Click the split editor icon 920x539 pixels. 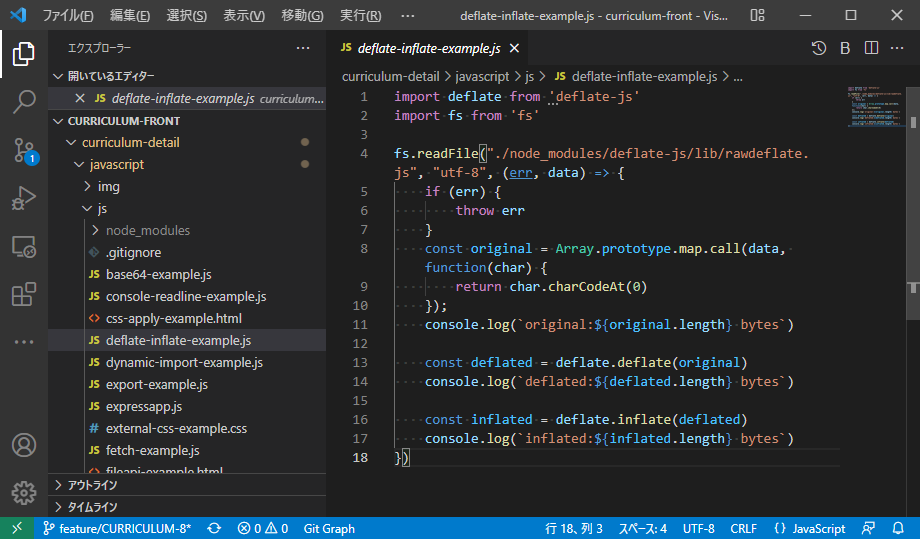coord(871,48)
